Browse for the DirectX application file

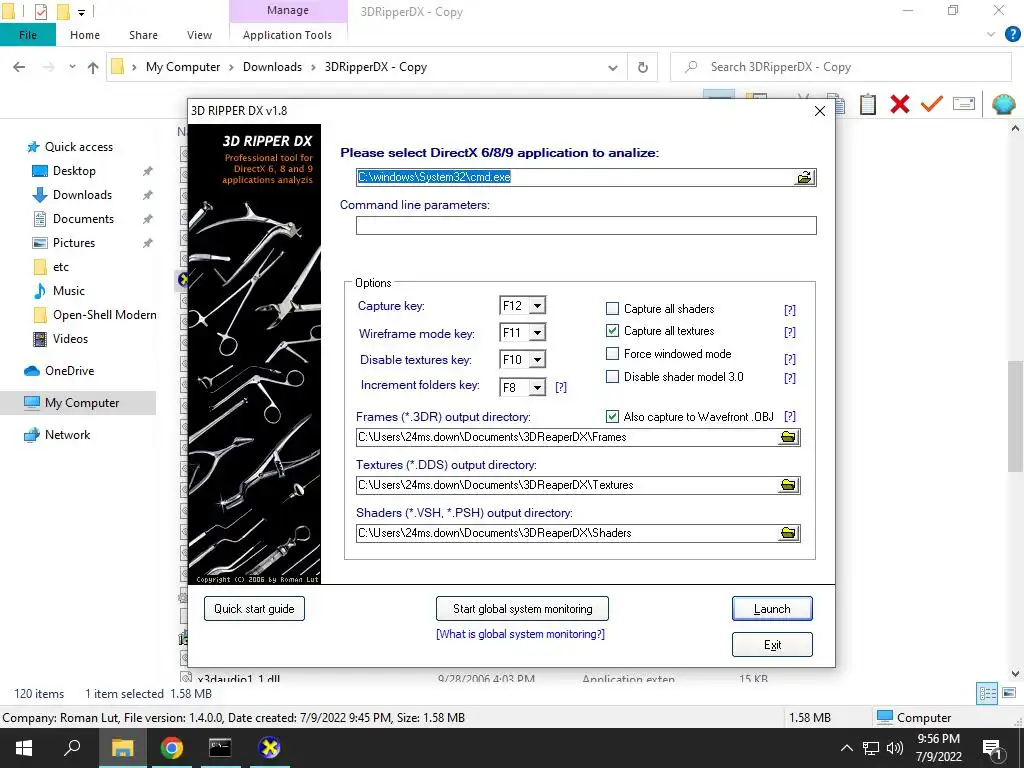(805, 177)
